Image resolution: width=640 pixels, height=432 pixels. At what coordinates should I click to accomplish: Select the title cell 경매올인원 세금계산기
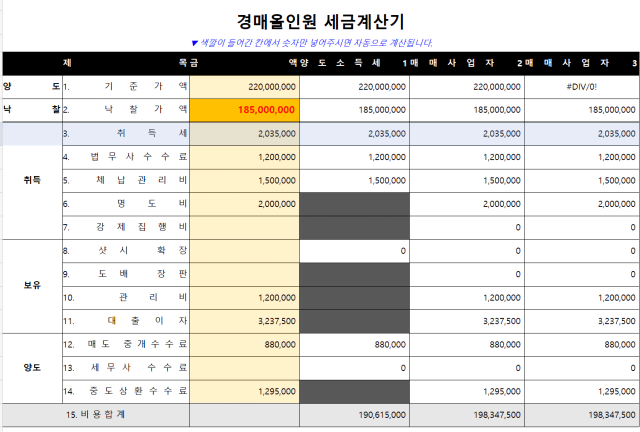coord(321,22)
